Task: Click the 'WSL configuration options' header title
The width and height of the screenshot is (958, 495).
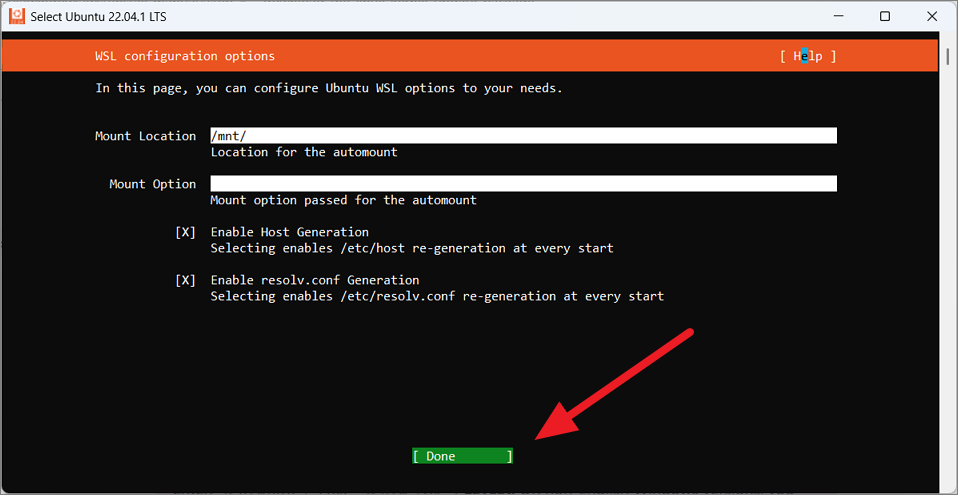Action: click(x=185, y=56)
